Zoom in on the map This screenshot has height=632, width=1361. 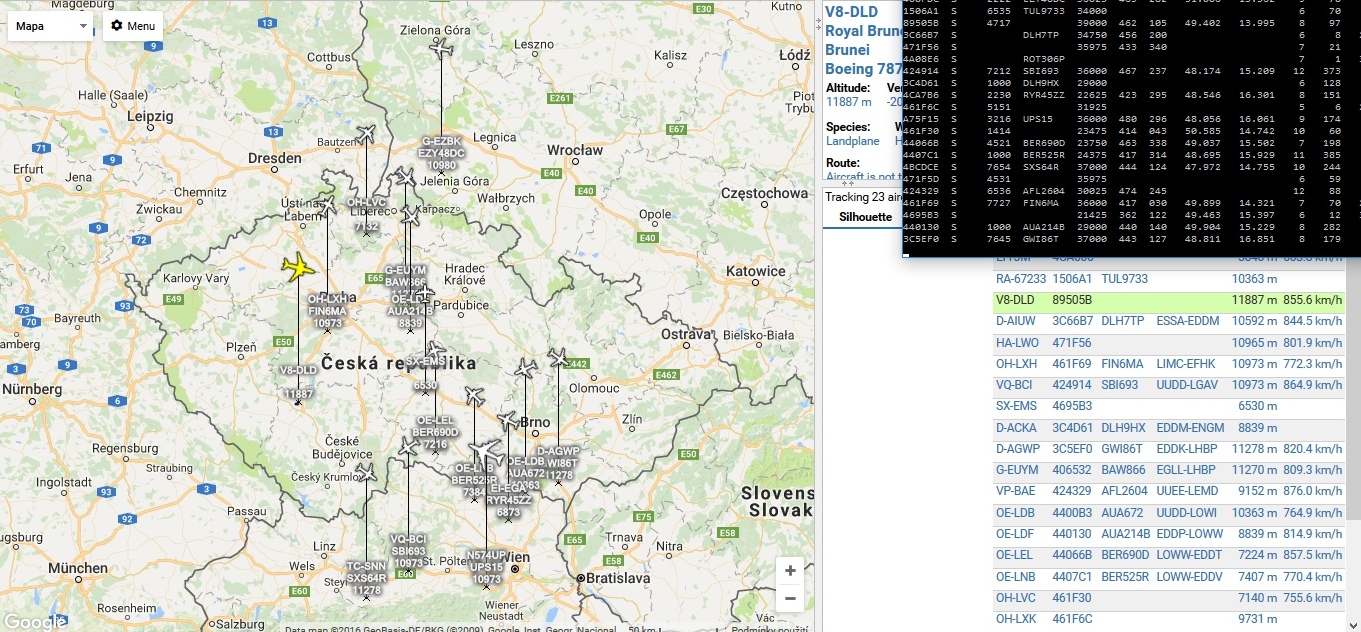(x=790, y=571)
